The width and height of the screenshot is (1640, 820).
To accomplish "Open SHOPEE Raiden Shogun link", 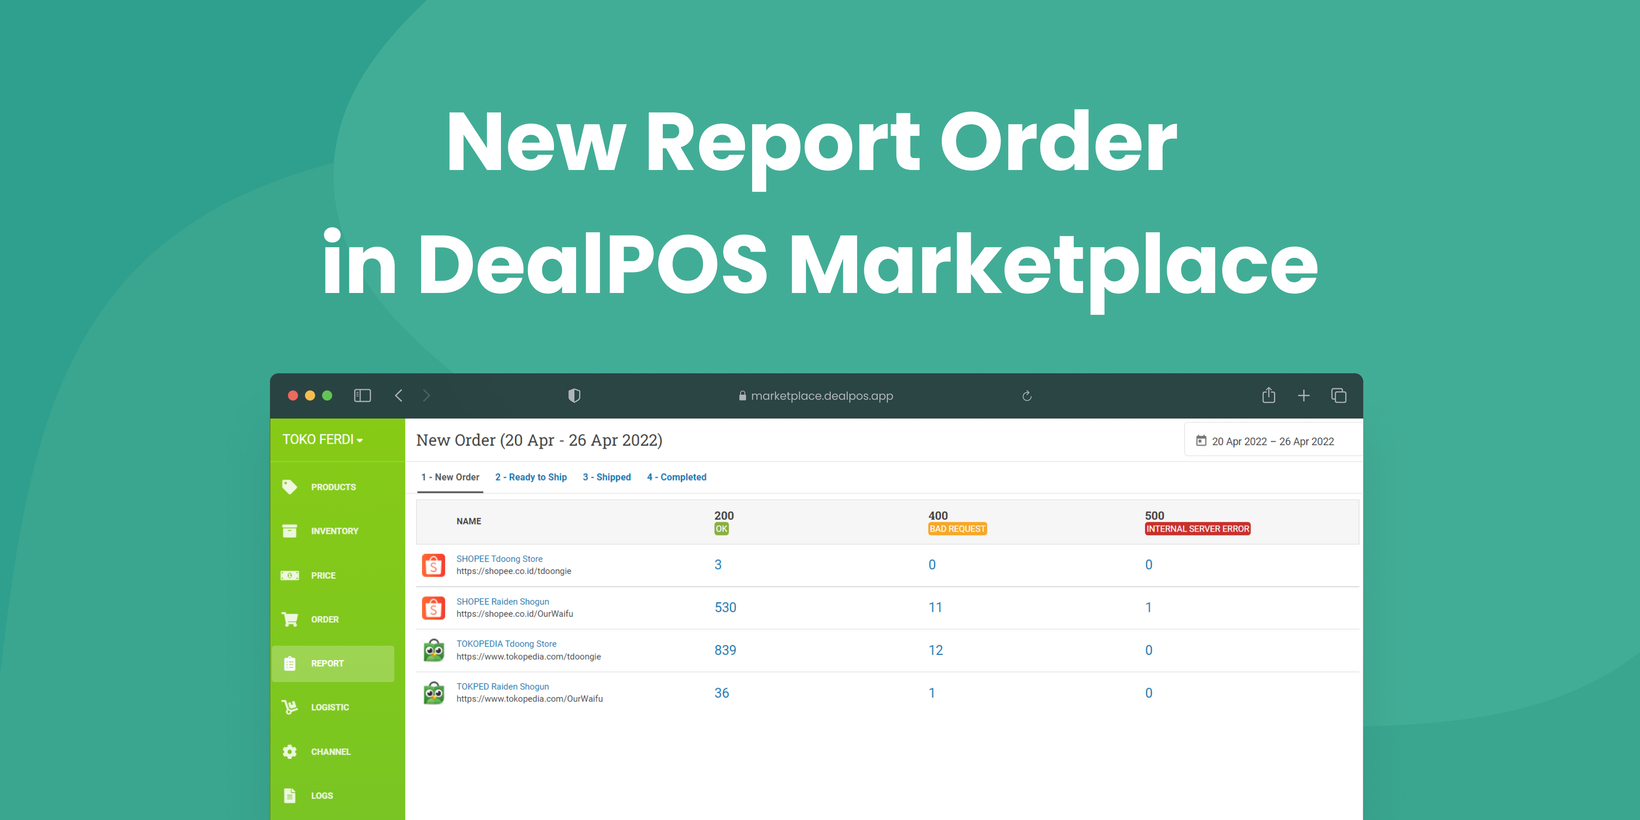I will coord(503,602).
